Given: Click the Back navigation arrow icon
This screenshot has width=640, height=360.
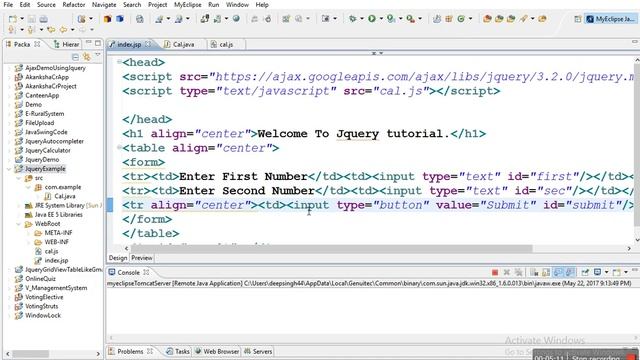Looking at the screenshot, I should click(63, 30).
